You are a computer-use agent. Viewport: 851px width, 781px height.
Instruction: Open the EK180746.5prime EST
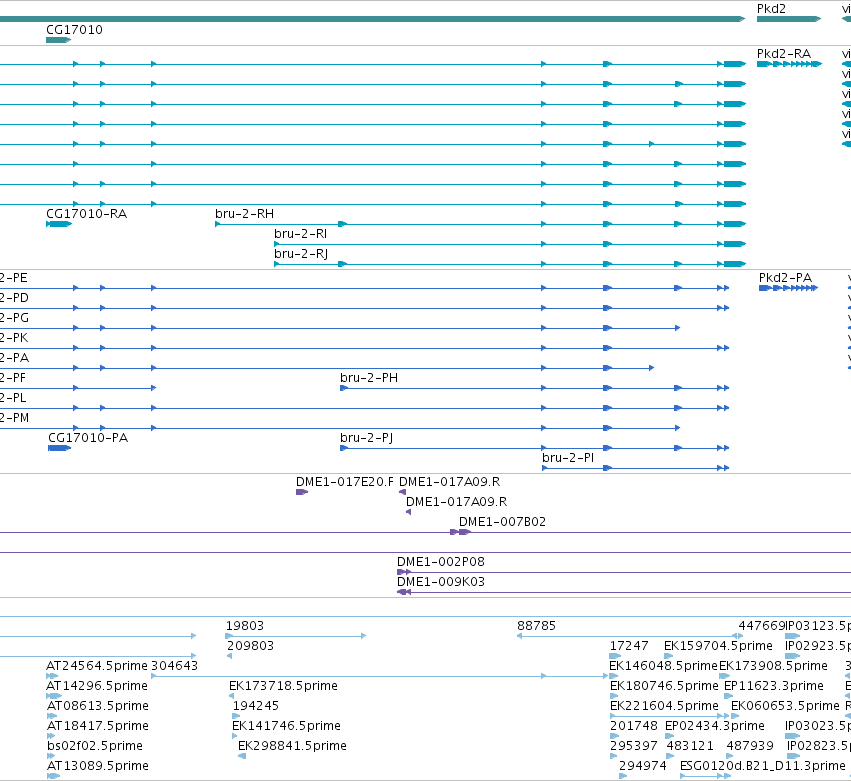pyautogui.click(x=614, y=696)
